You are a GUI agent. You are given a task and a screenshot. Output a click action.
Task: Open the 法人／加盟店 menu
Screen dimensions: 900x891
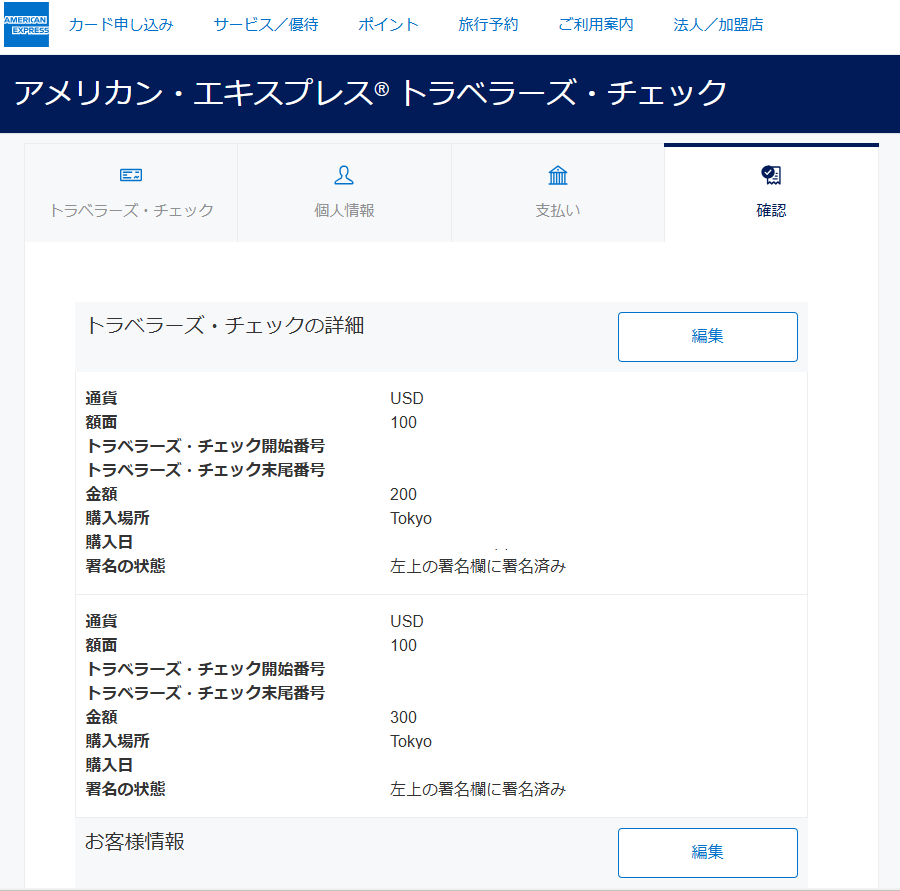click(718, 25)
